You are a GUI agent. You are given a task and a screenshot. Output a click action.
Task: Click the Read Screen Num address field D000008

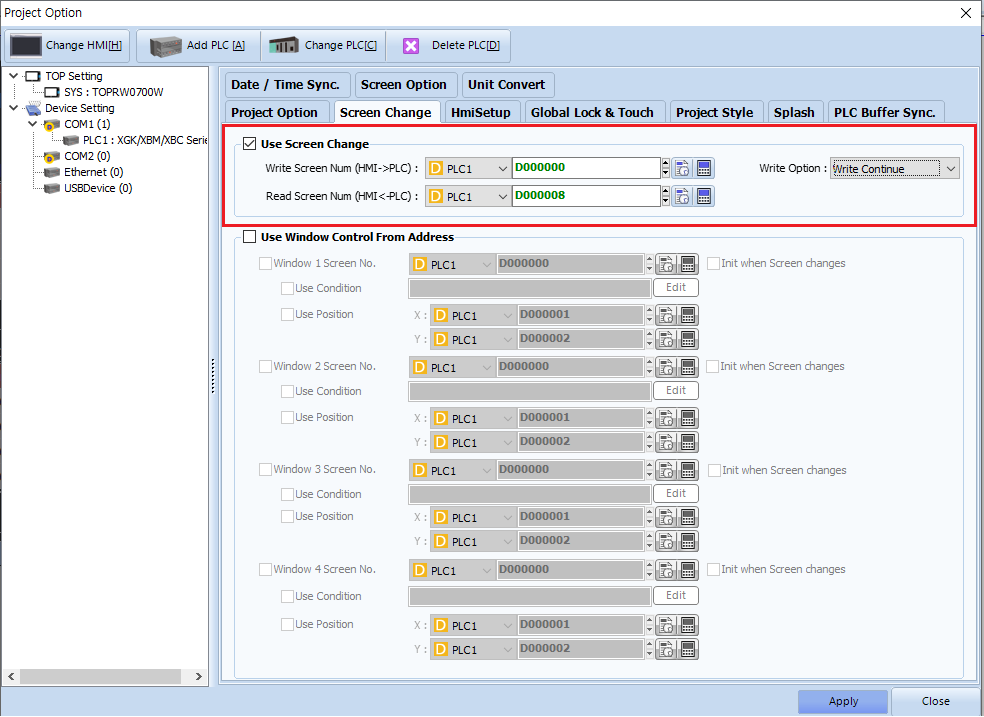point(586,196)
